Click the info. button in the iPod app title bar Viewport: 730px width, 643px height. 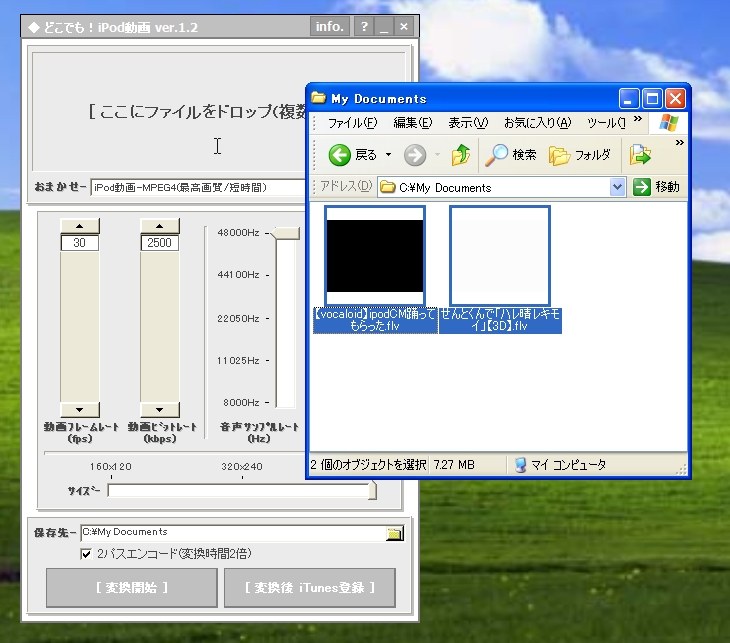(x=330, y=27)
